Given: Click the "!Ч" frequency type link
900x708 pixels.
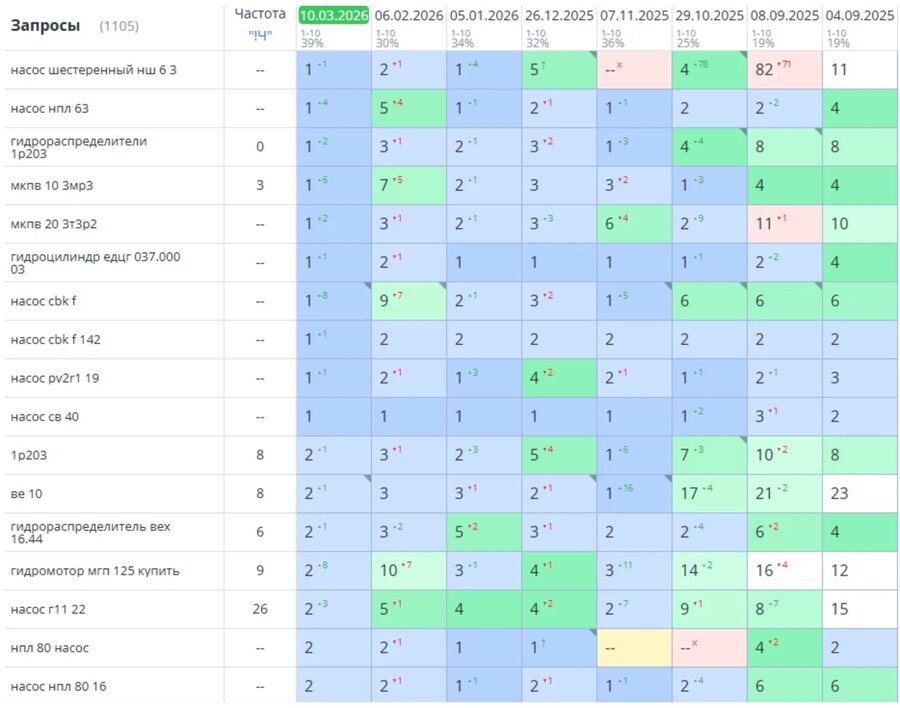Looking at the screenshot, I should [260, 36].
